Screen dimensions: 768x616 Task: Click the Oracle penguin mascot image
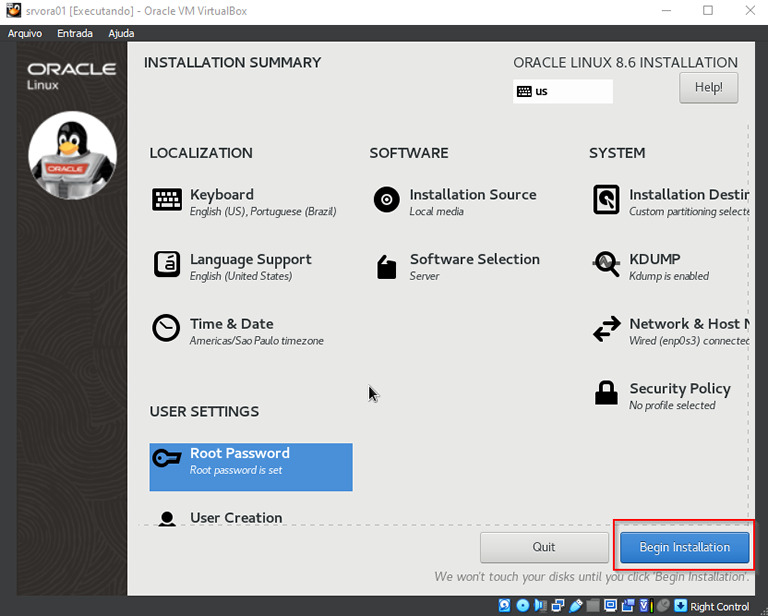(72, 155)
